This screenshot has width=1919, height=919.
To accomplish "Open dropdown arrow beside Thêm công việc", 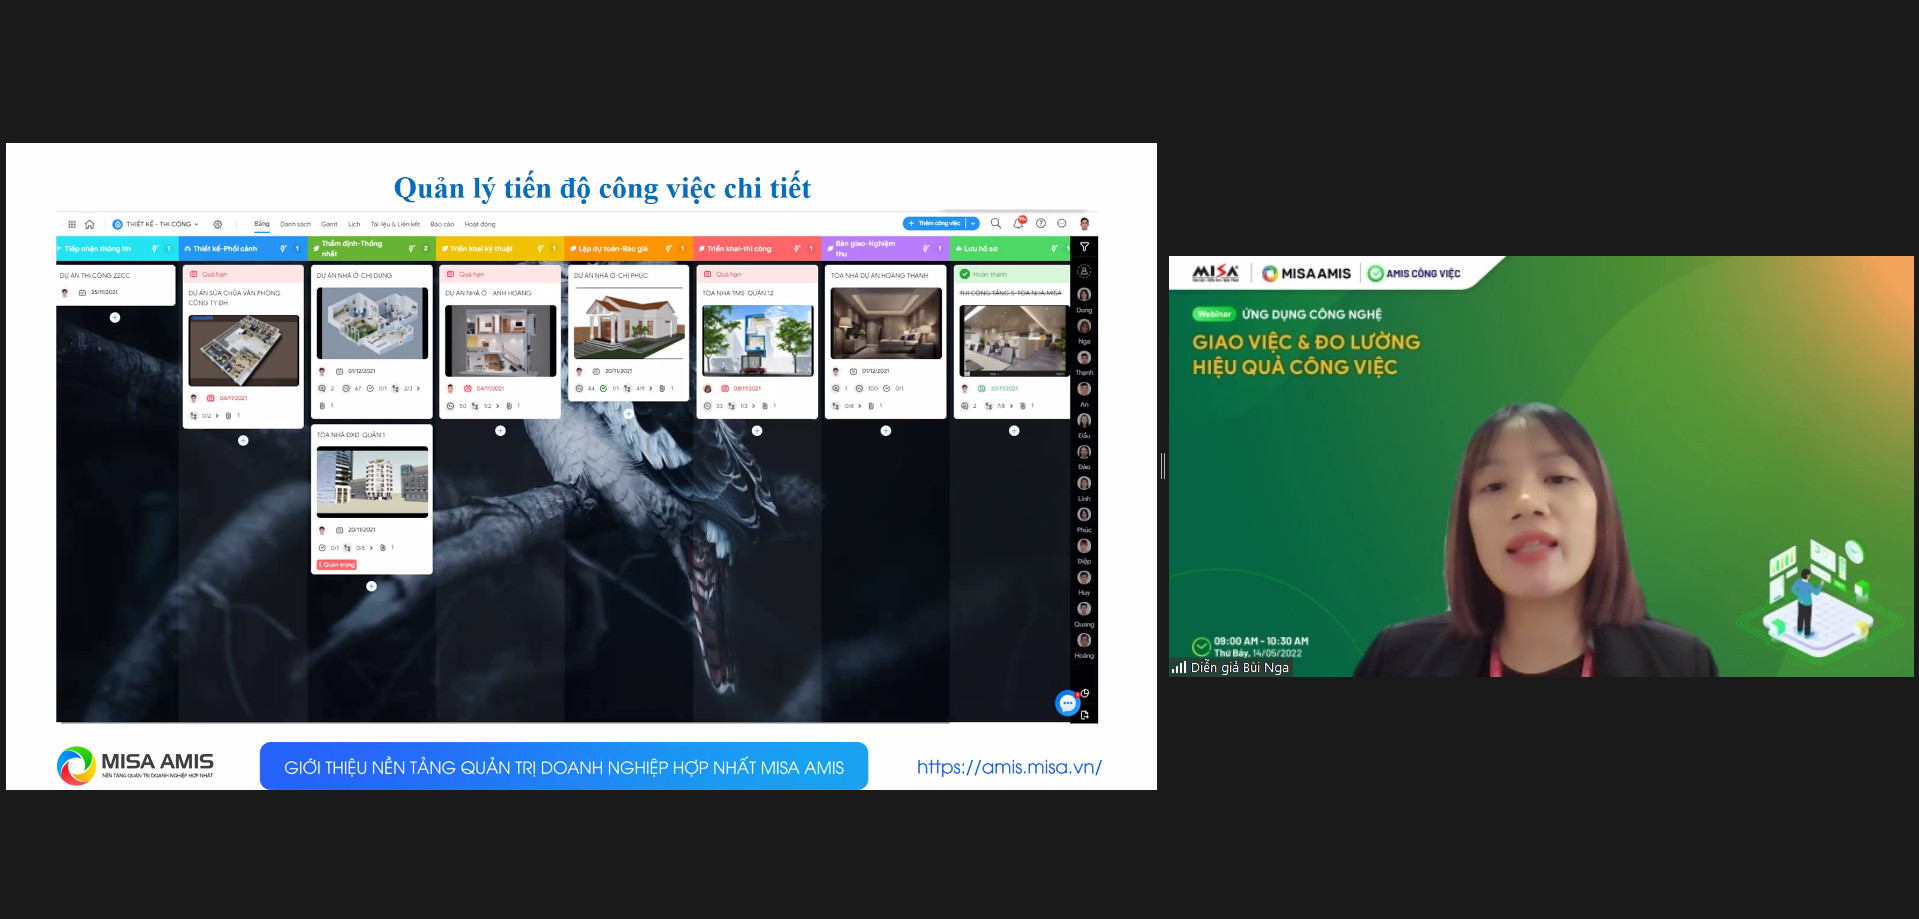I will click(x=973, y=223).
